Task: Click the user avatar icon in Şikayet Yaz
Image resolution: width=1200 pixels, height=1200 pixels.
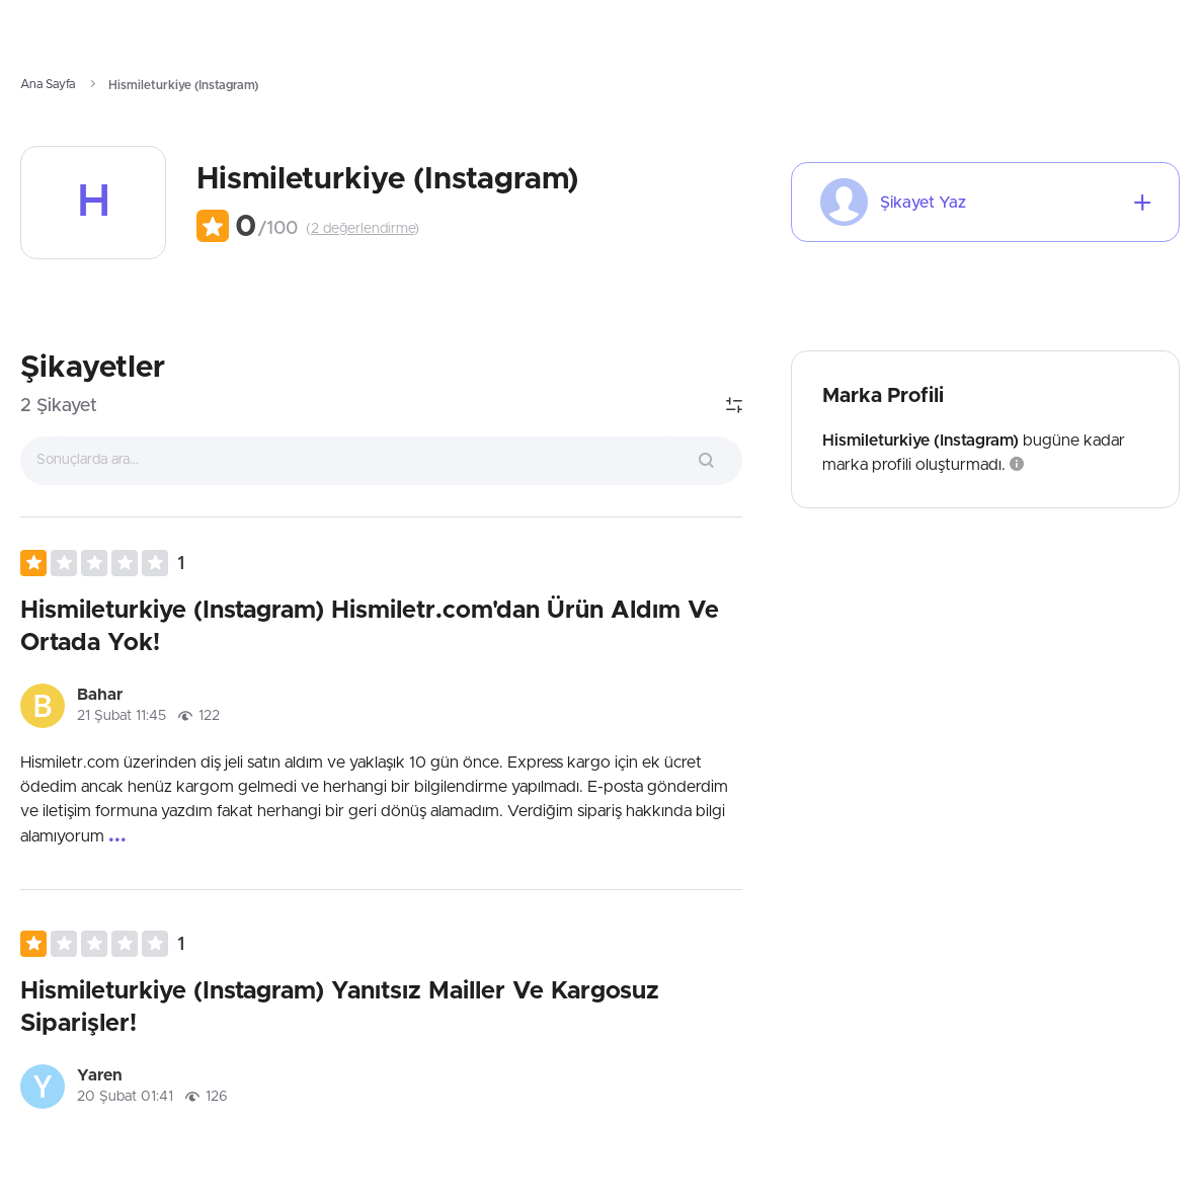Action: point(844,202)
